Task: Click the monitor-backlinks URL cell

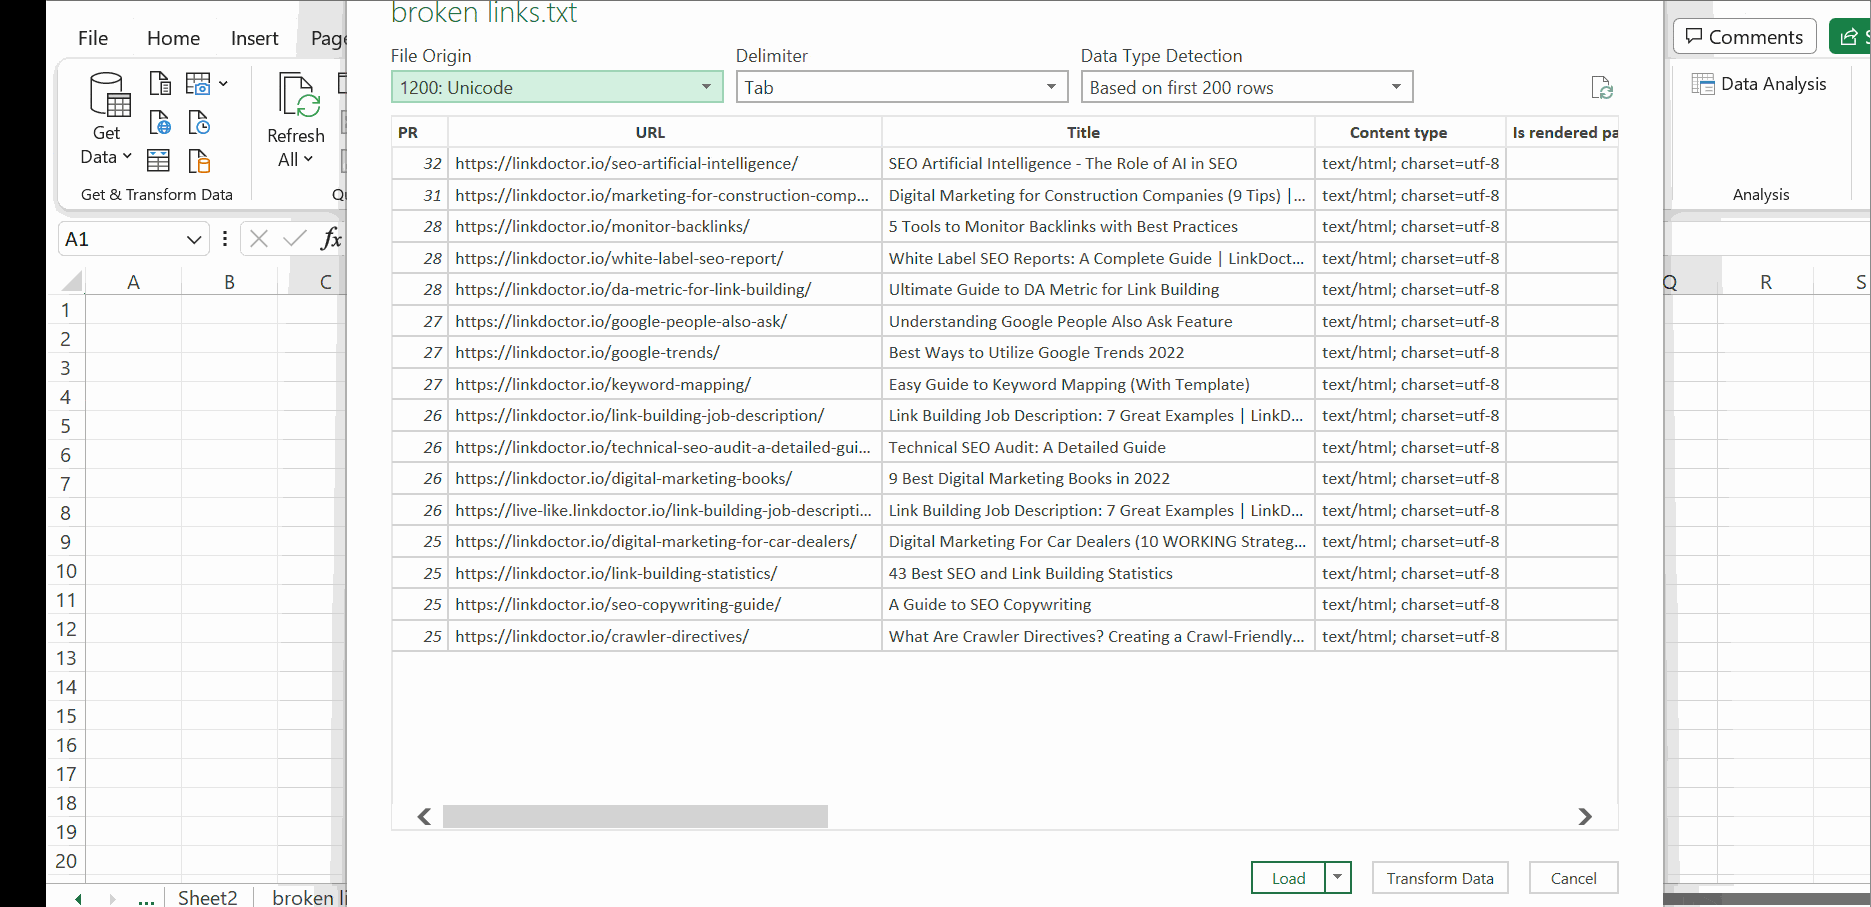Action: [665, 226]
